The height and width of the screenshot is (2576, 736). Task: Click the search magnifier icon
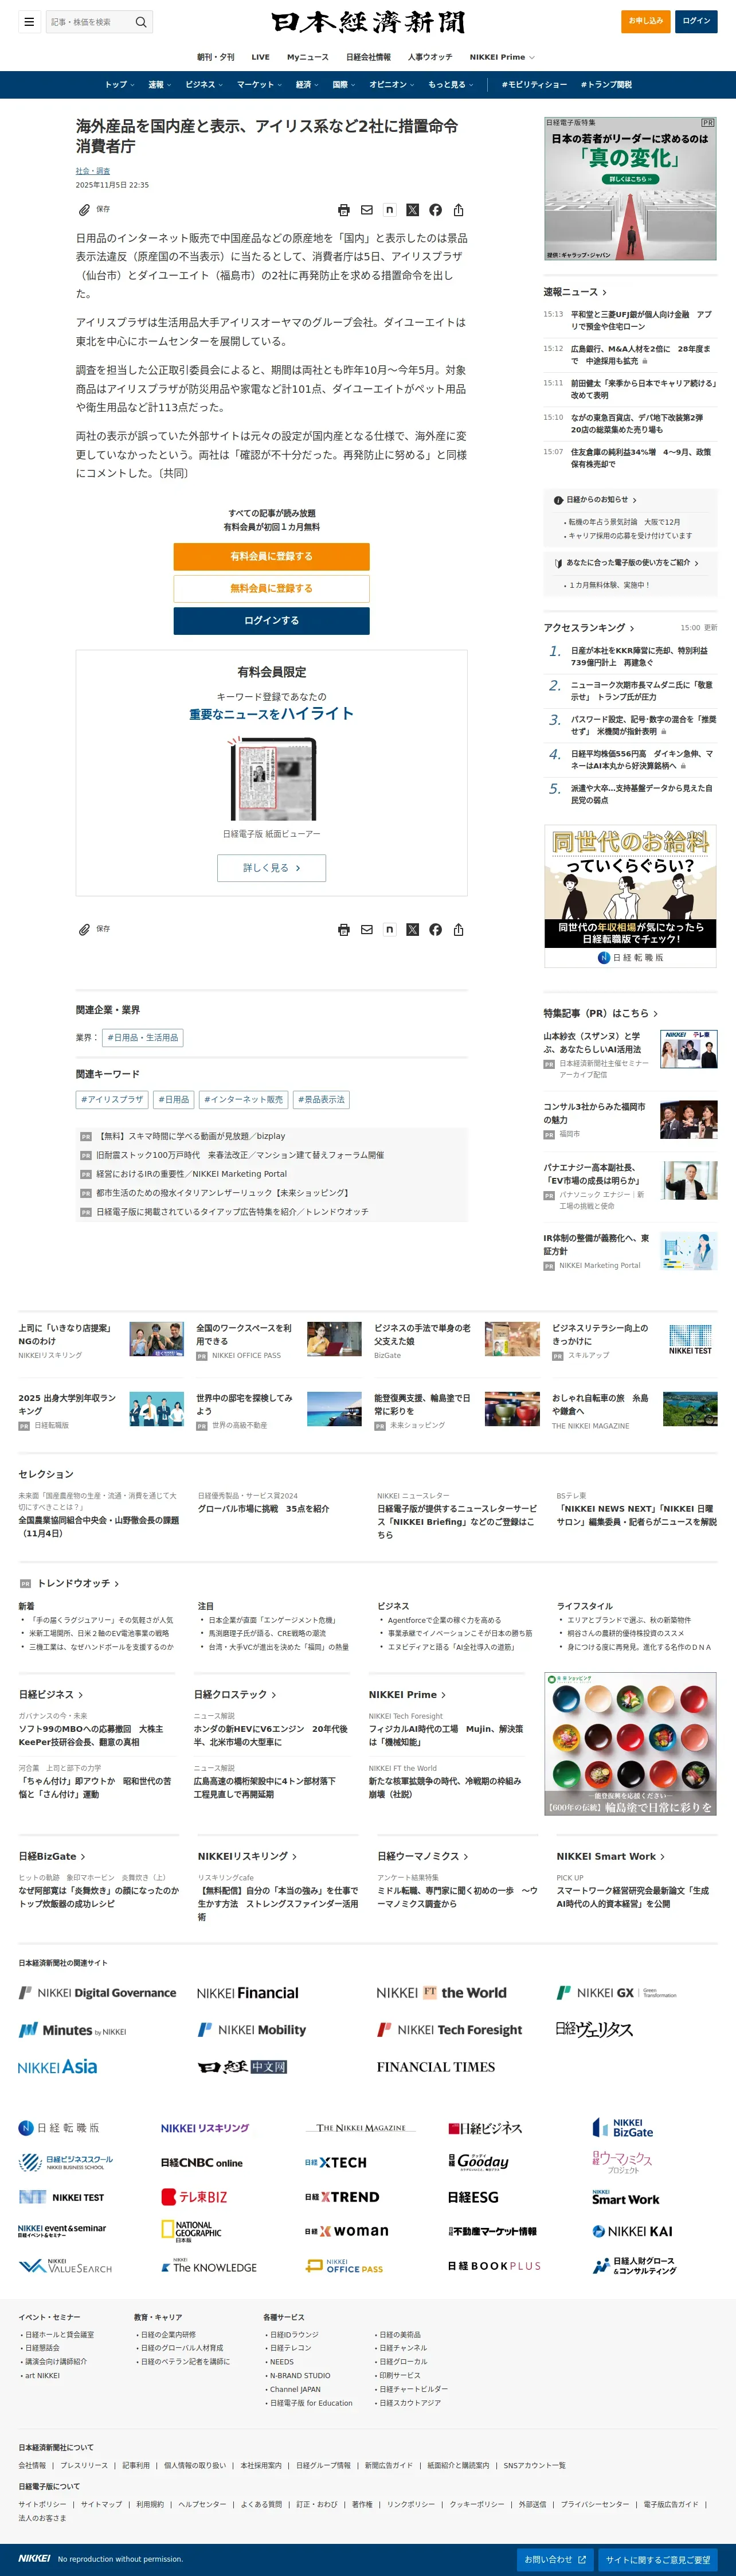coord(141,21)
